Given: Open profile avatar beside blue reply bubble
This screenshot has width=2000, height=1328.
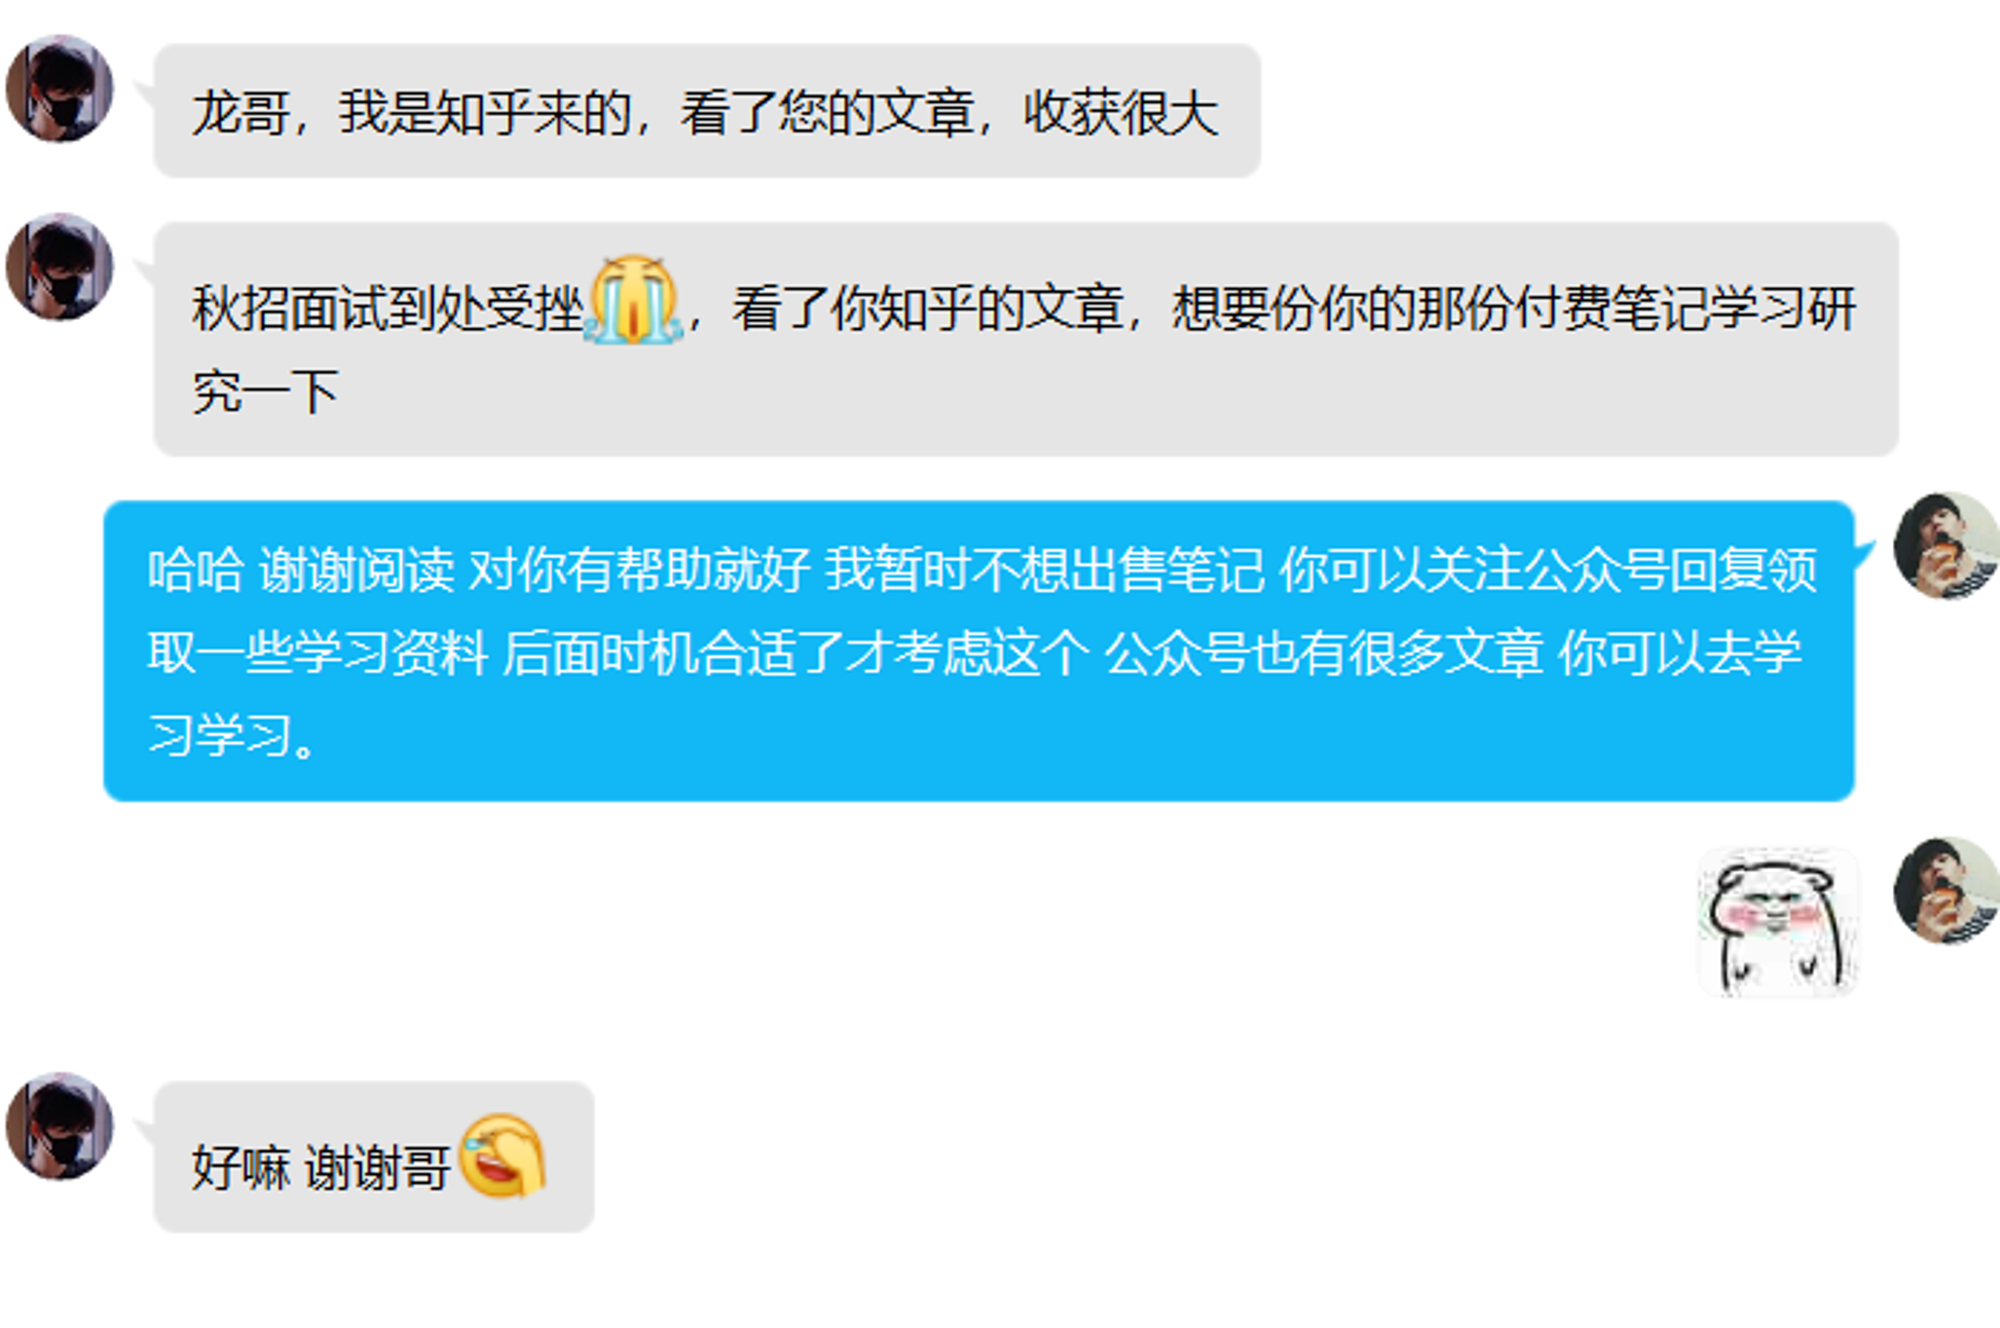Looking at the screenshot, I should click(x=1946, y=546).
